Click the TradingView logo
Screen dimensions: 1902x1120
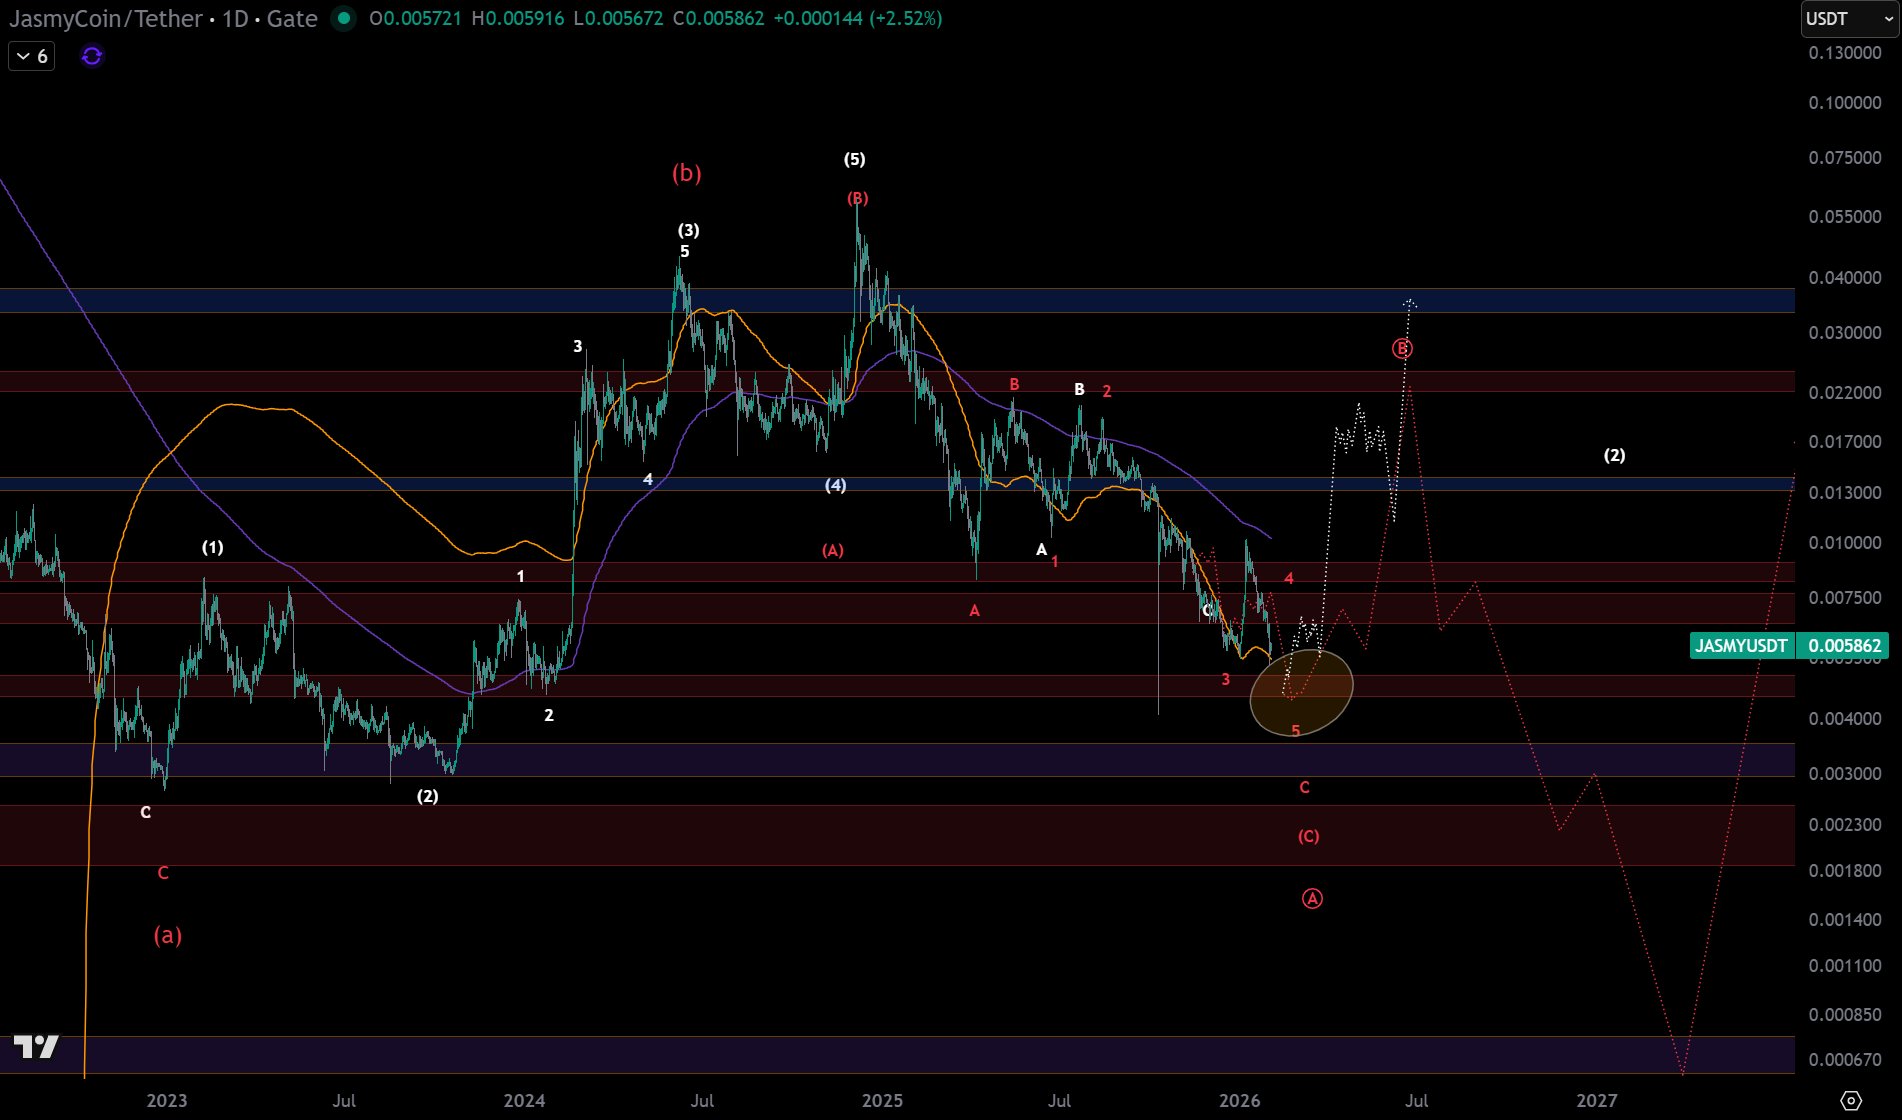36,1046
